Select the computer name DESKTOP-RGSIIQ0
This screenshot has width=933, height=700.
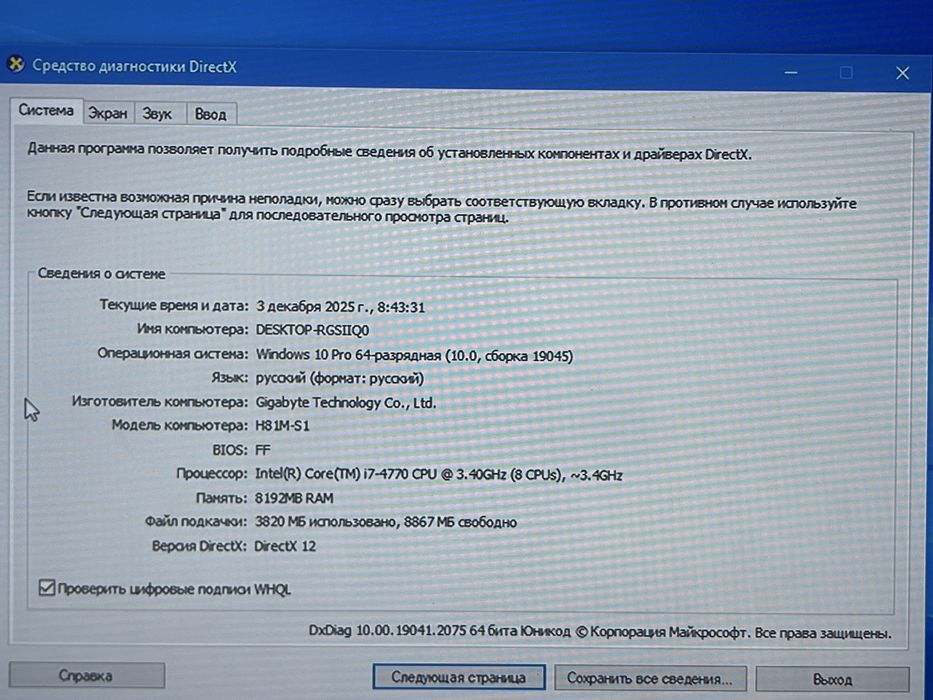pyautogui.click(x=312, y=330)
